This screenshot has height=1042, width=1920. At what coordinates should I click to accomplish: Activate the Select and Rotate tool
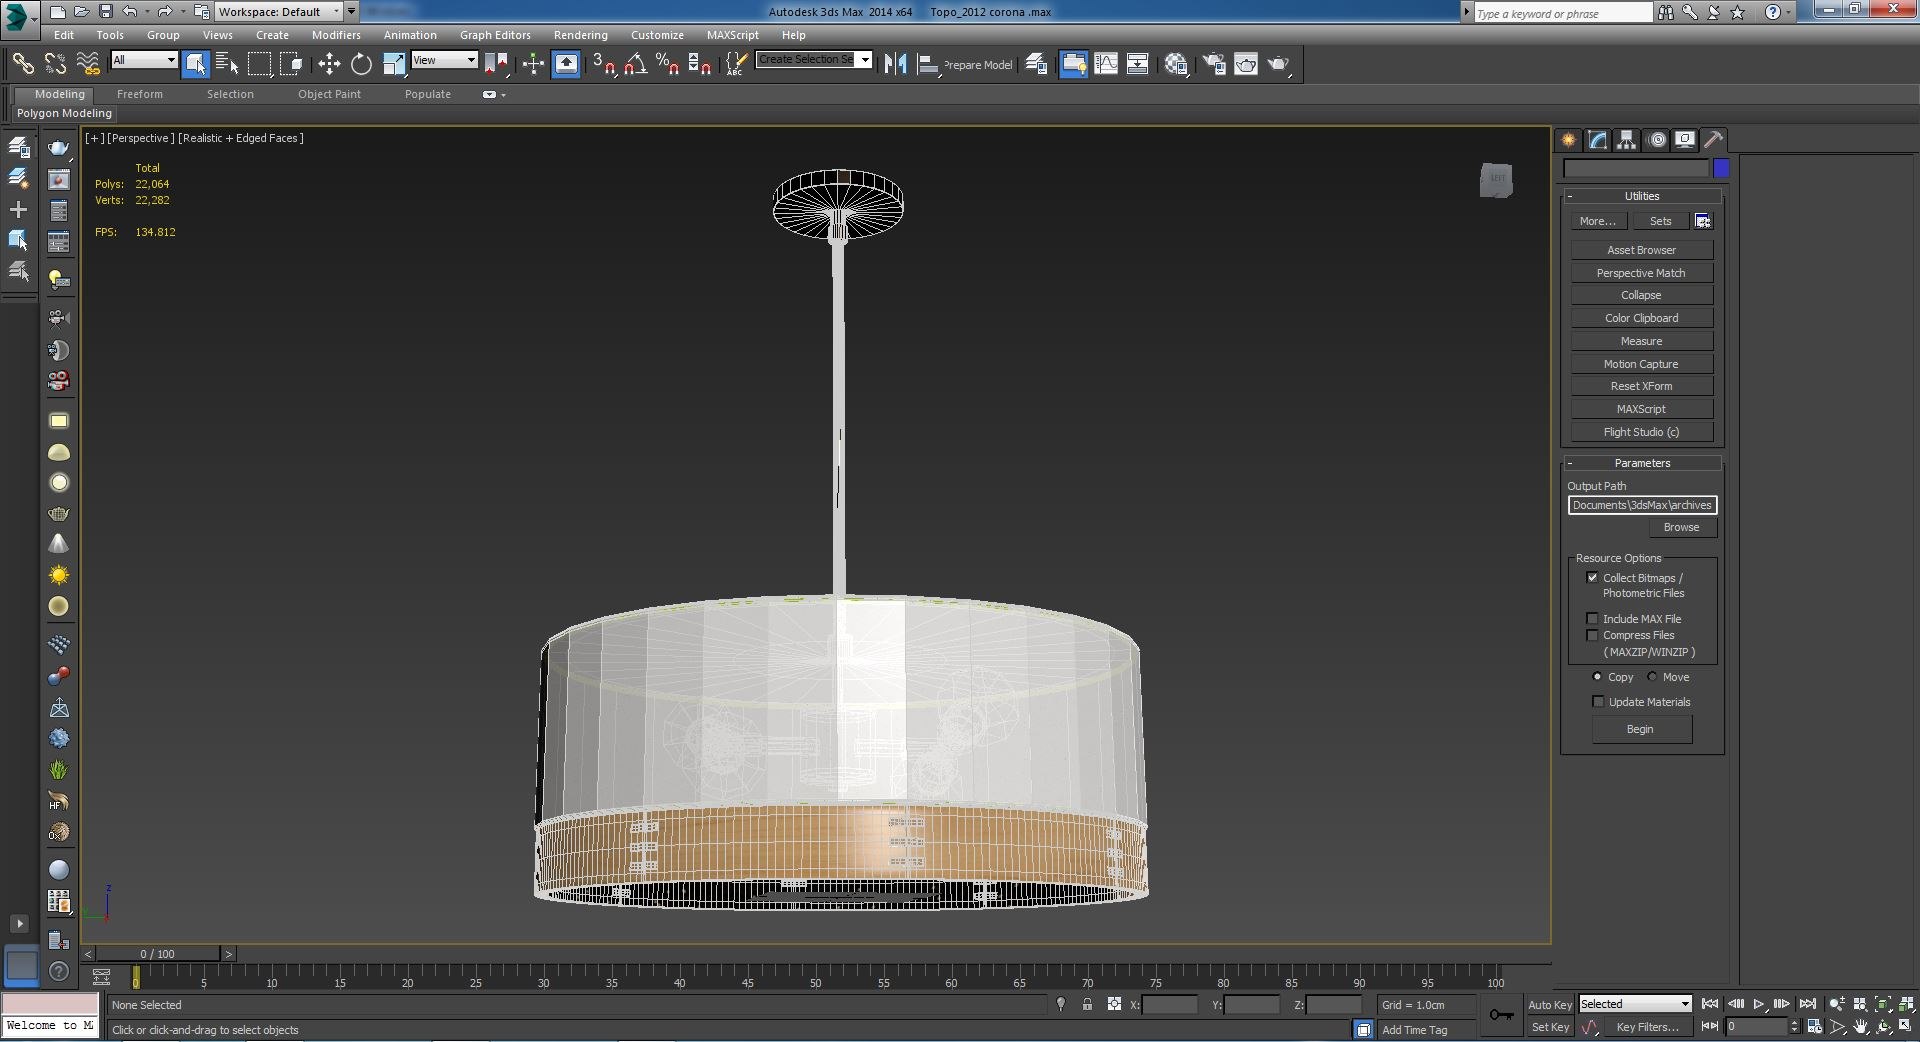(361, 64)
